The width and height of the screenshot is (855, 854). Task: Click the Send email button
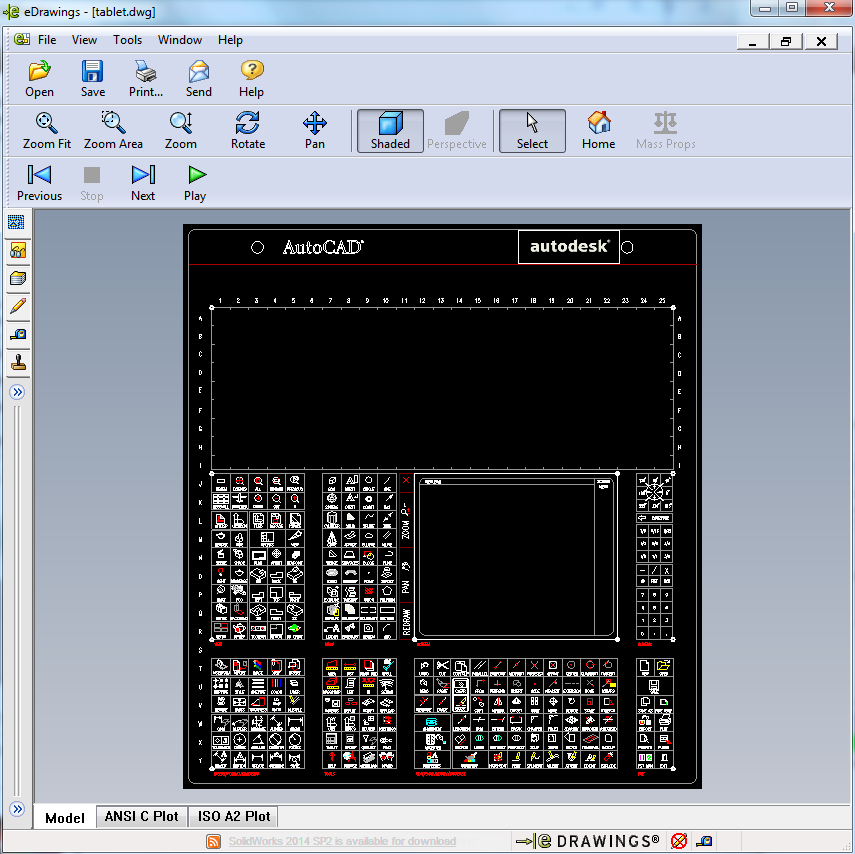pos(199,79)
